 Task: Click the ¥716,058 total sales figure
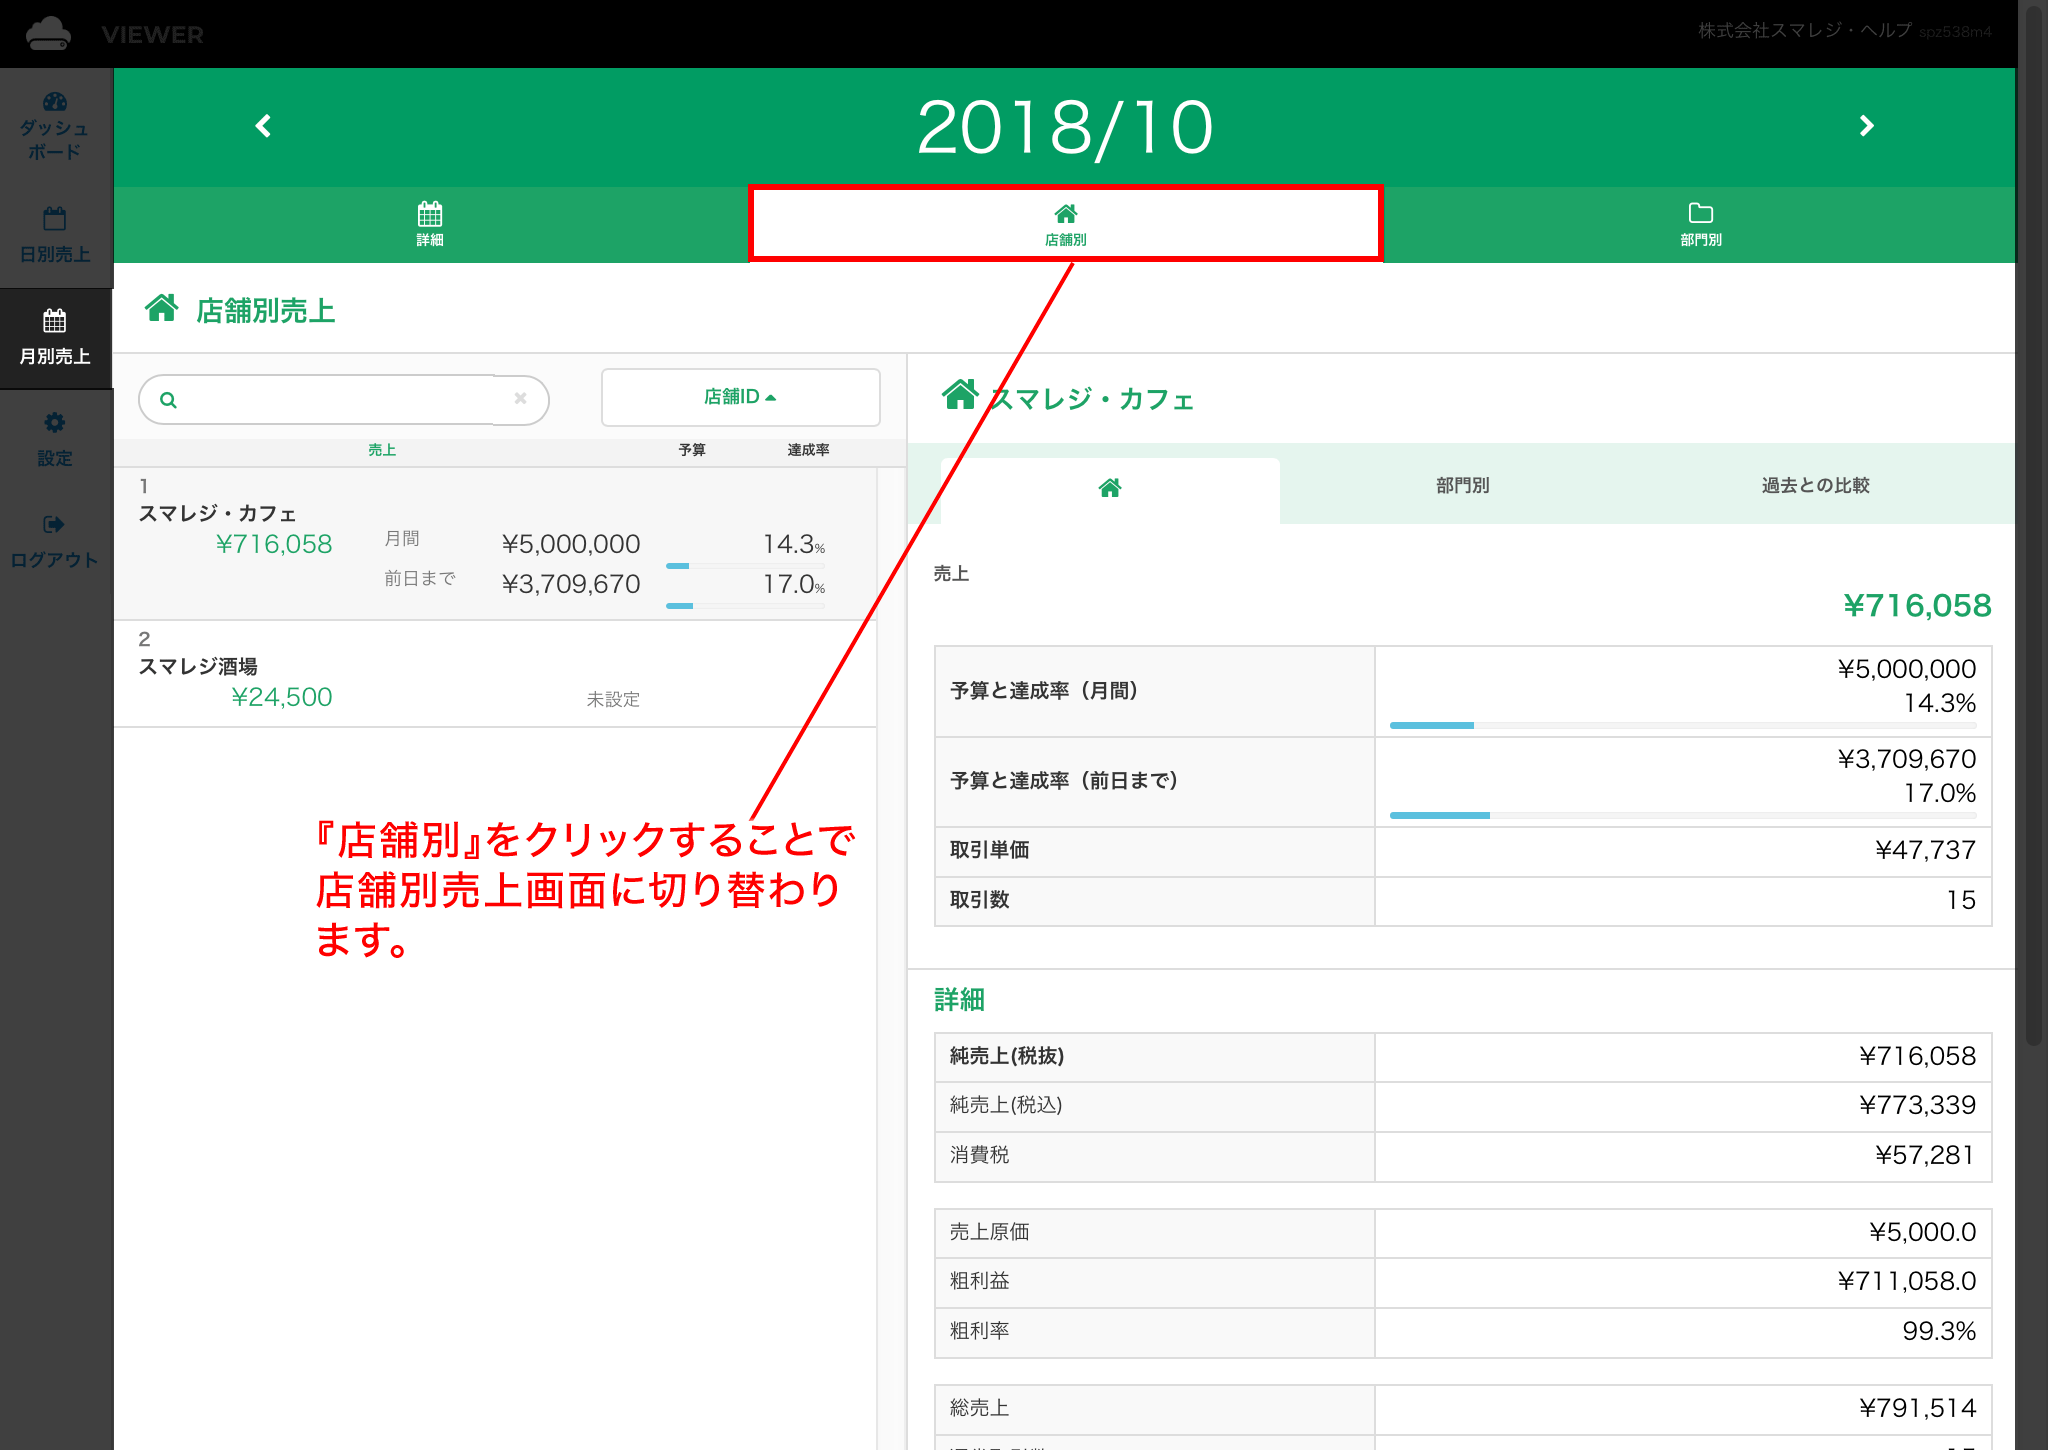pos(1917,606)
